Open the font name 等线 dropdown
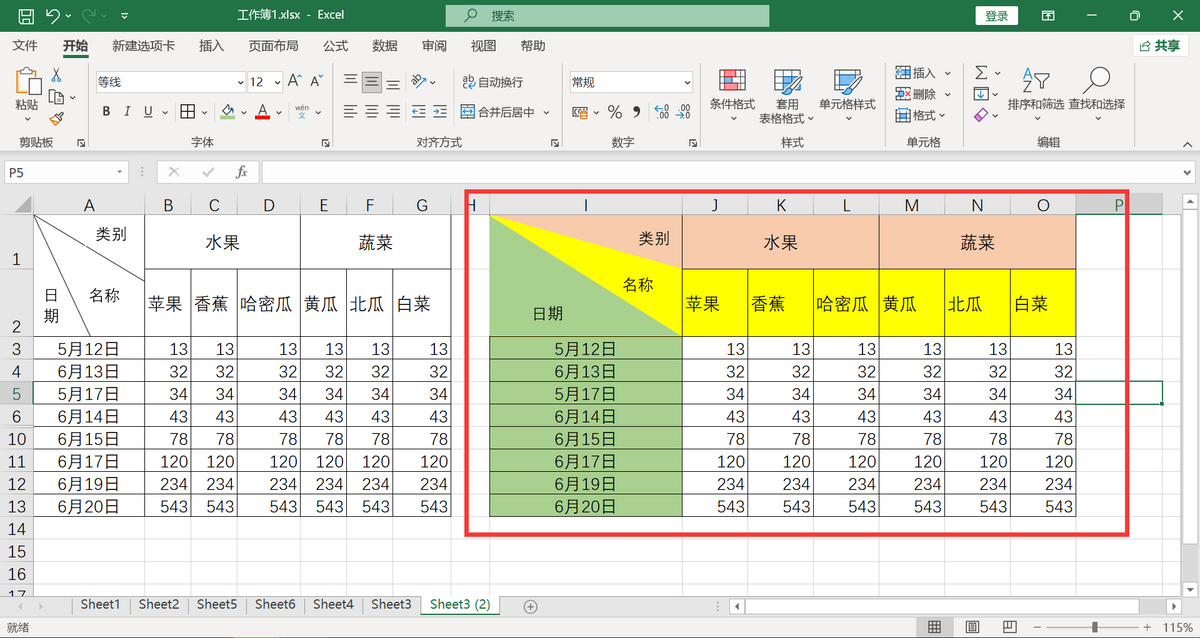1200x638 pixels. click(240, 82)
